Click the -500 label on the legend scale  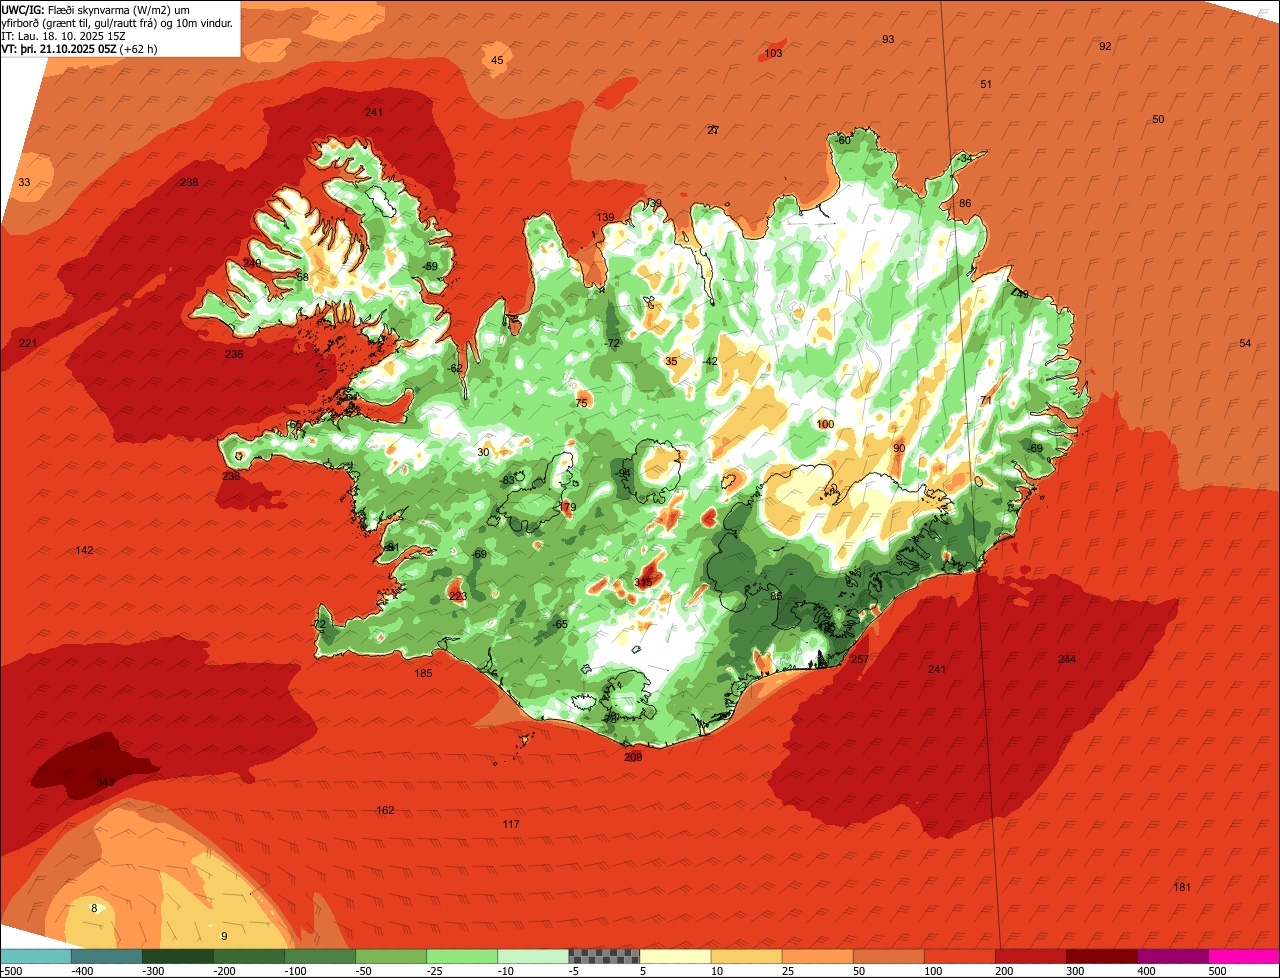click(x=13, y=971)
